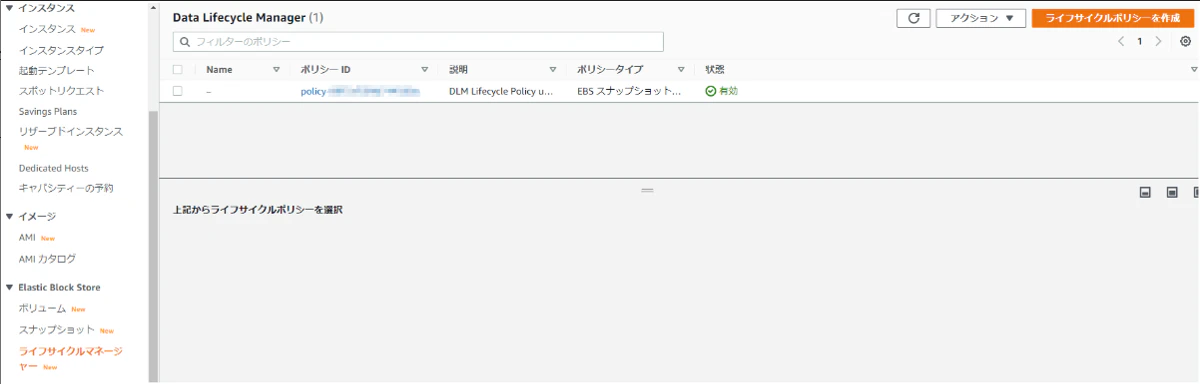Viewport: 1200px width, 384px height.
Task: Grab the split panel resize handle
Action: 647,189
